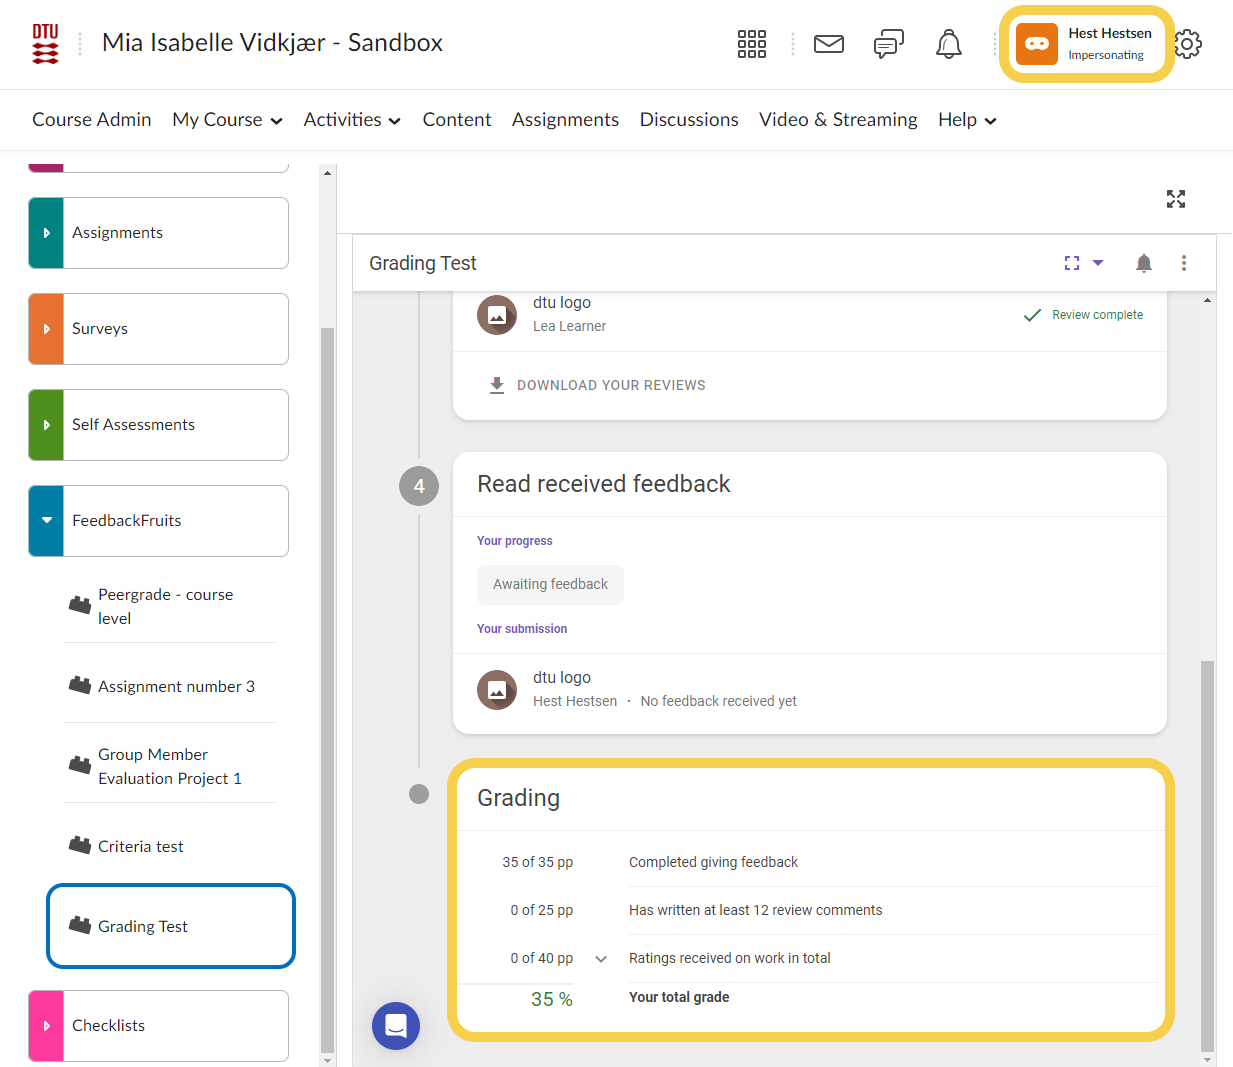Open the view mode dropdown arrow

(1098, 263)
